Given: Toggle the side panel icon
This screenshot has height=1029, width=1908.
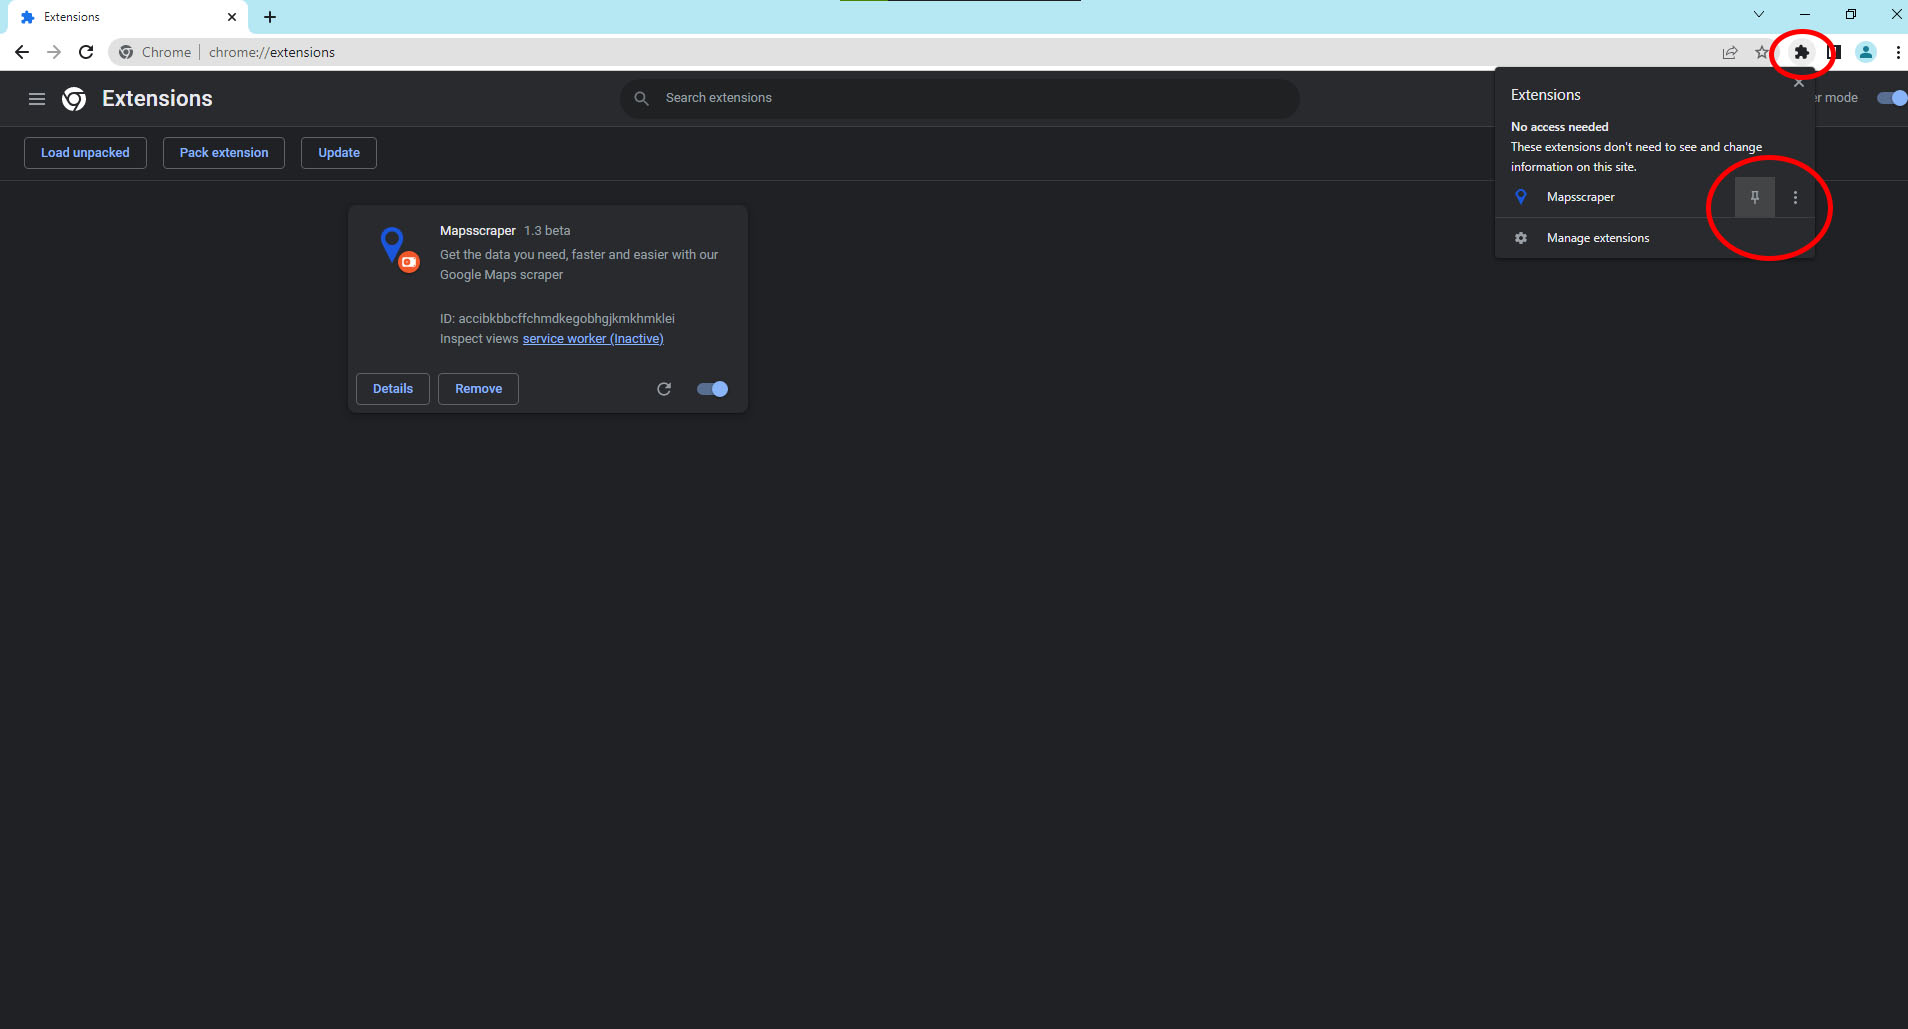Looking at the screenshot, I should [x=1835, y=52].
